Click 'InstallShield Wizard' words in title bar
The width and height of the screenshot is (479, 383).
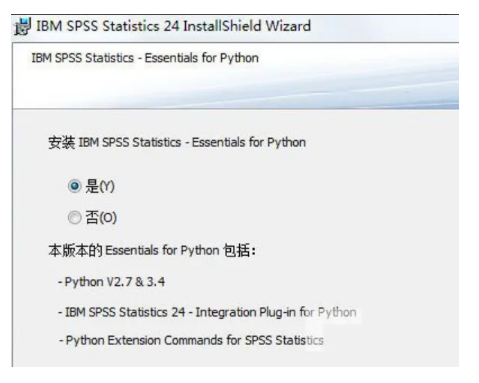(x=247, y=26)
